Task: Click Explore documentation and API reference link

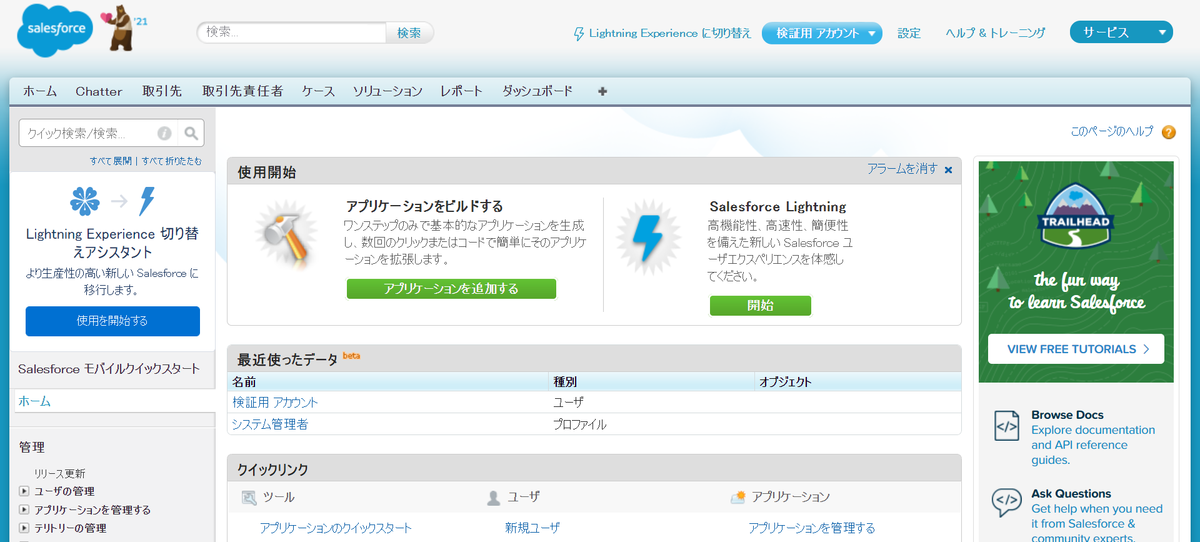Action: point(1093,445)
